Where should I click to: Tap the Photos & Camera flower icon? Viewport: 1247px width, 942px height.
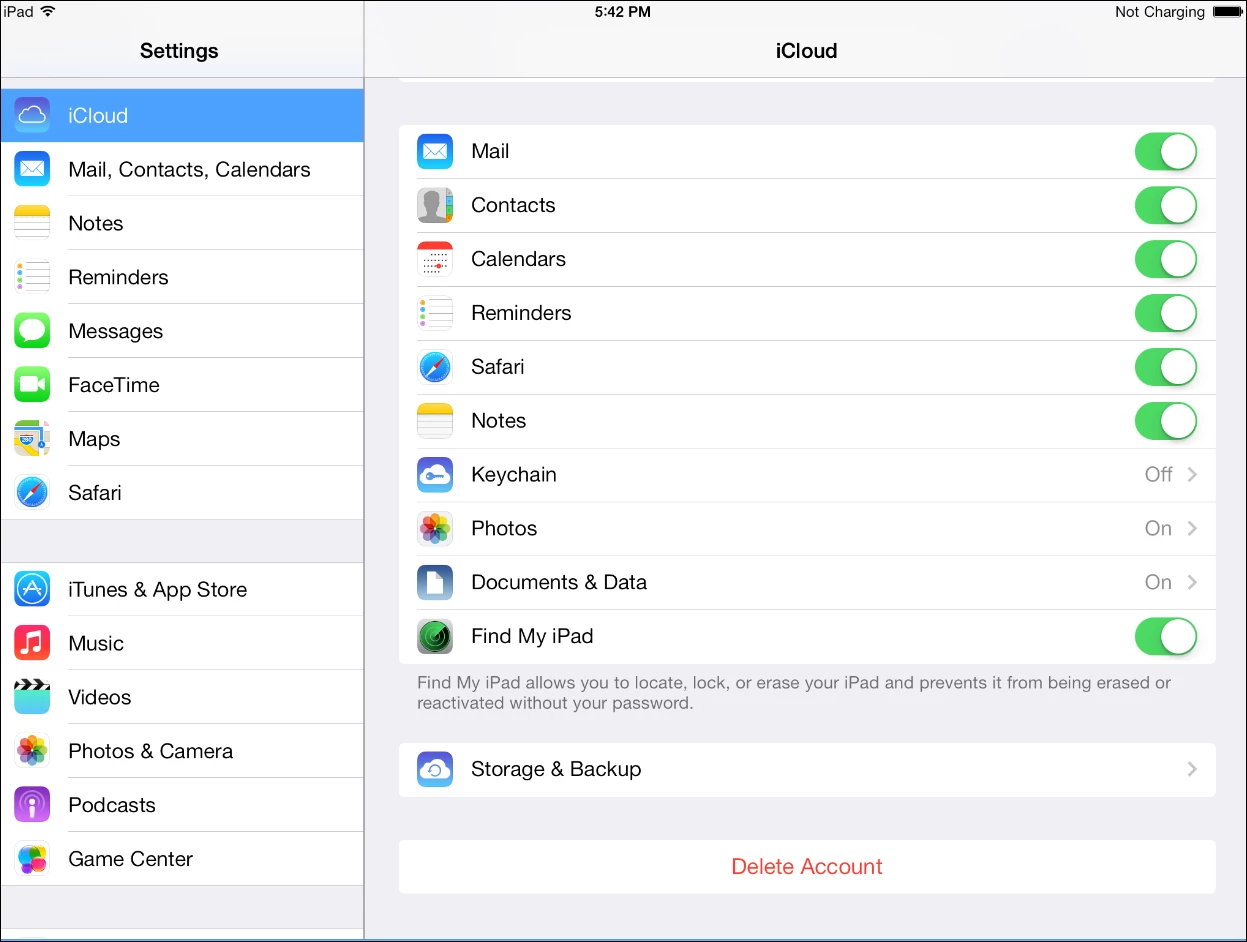click(32, 752)
